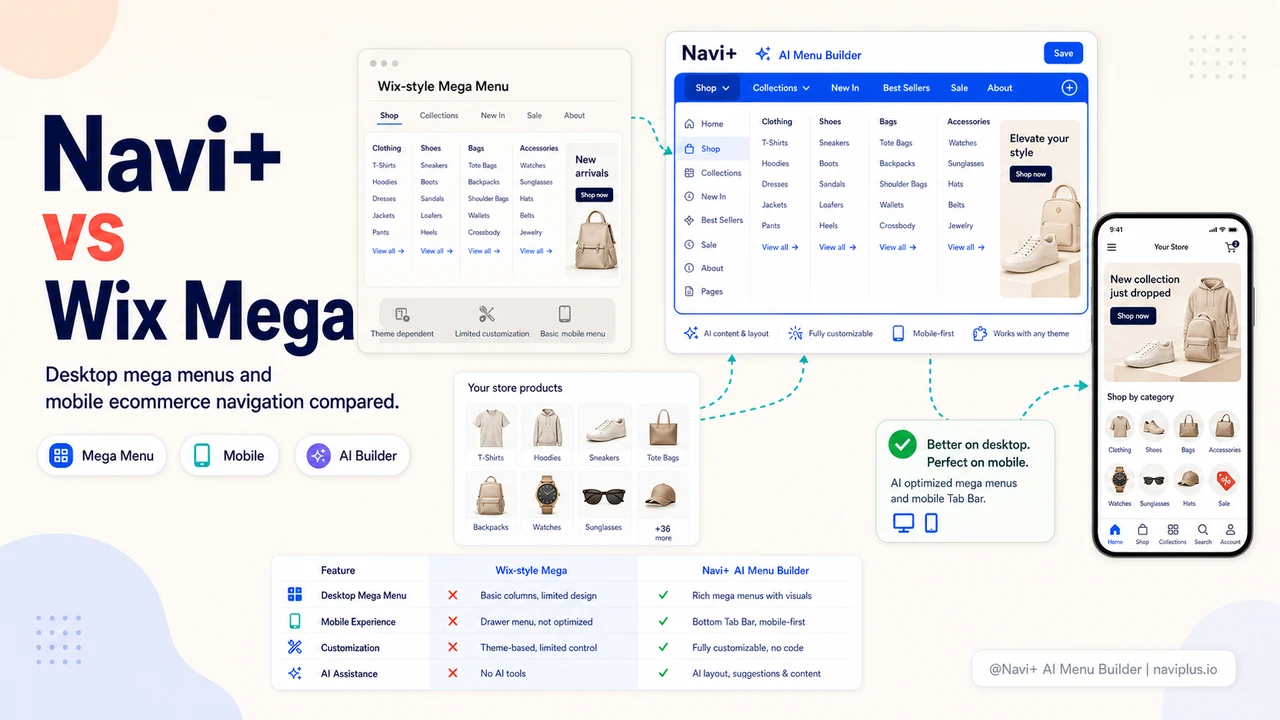Expand the Collections dropdown in Navi+ blue menu bar
This screenshot has height=720, width=1280.
tap(781, 88)
